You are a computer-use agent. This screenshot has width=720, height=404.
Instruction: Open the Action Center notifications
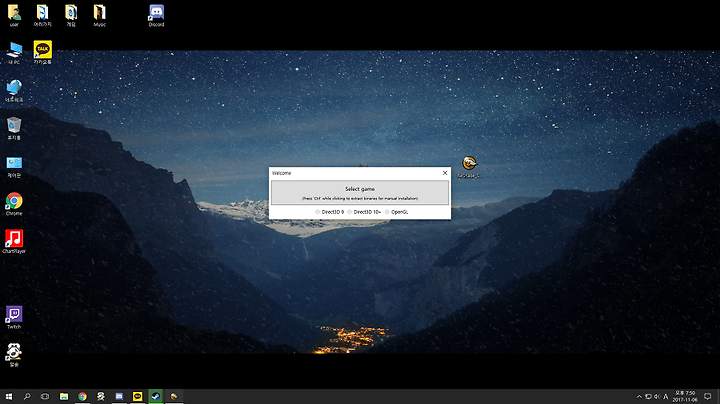point(708,397)
